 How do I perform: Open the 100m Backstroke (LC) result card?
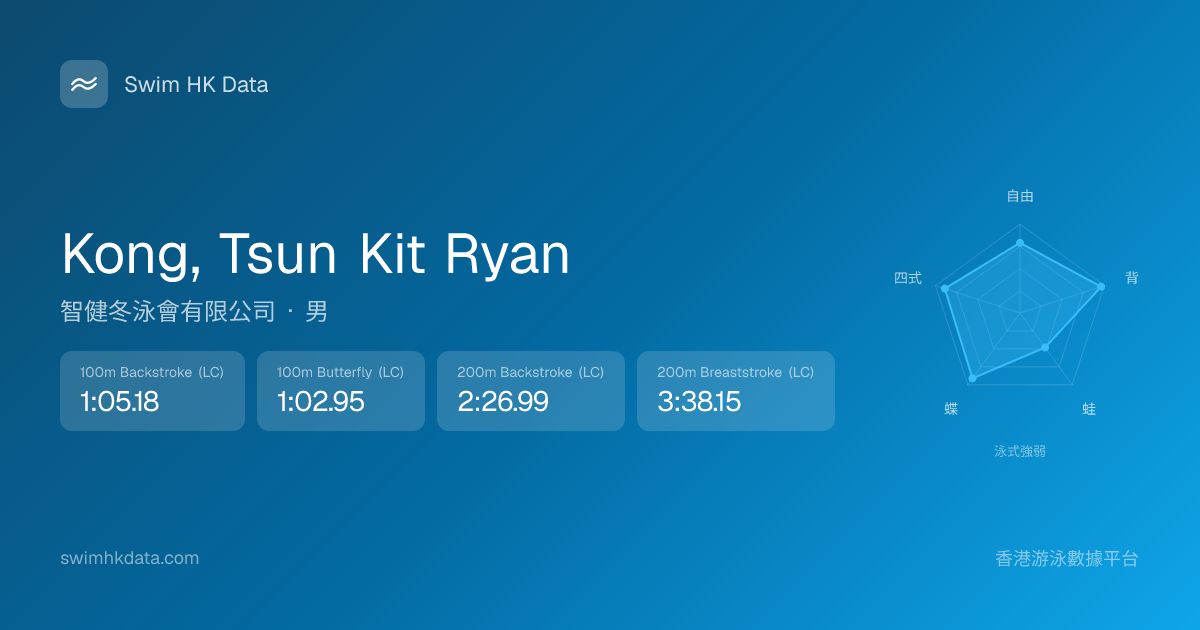(x=152, y=391)
